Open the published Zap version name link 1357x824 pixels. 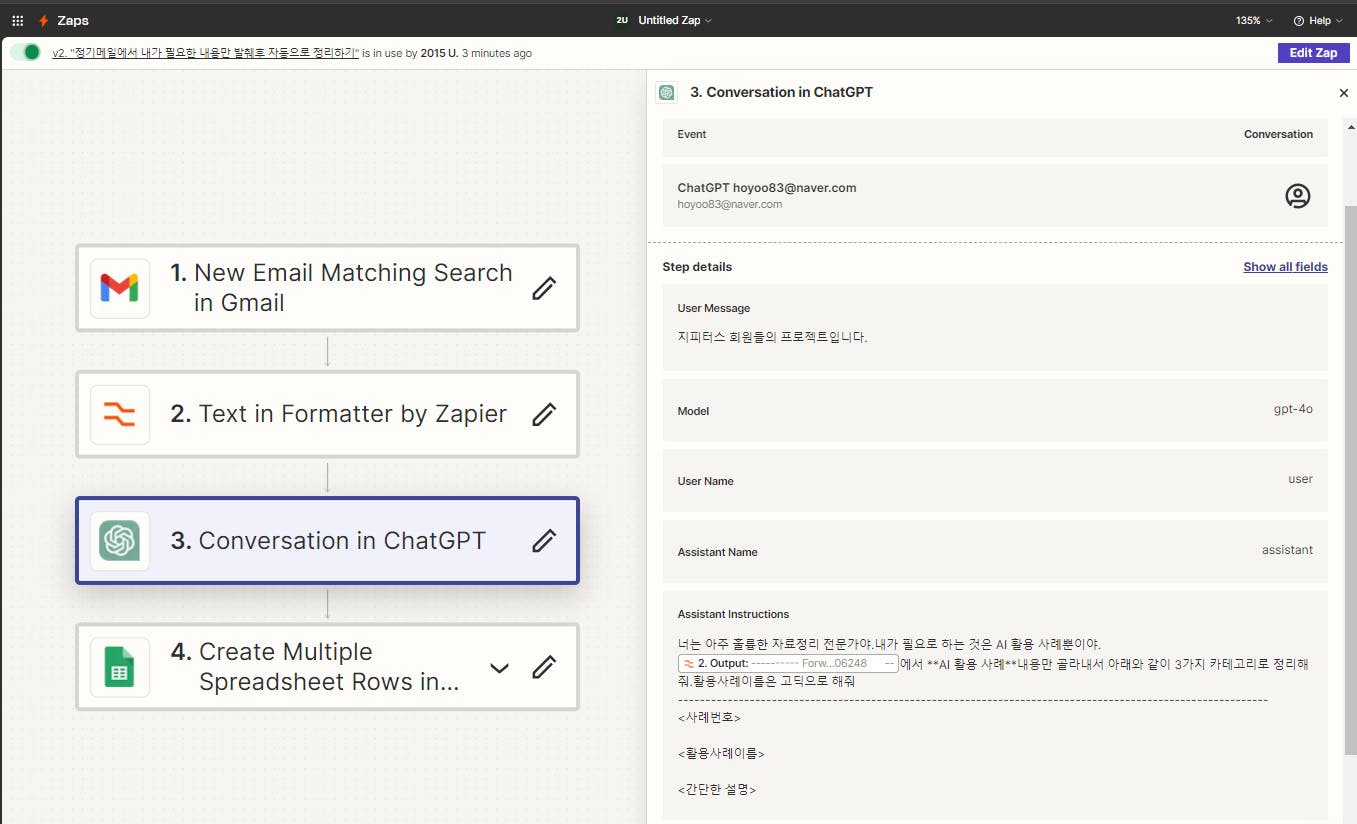pyautogui.click(x=205, y=53)
